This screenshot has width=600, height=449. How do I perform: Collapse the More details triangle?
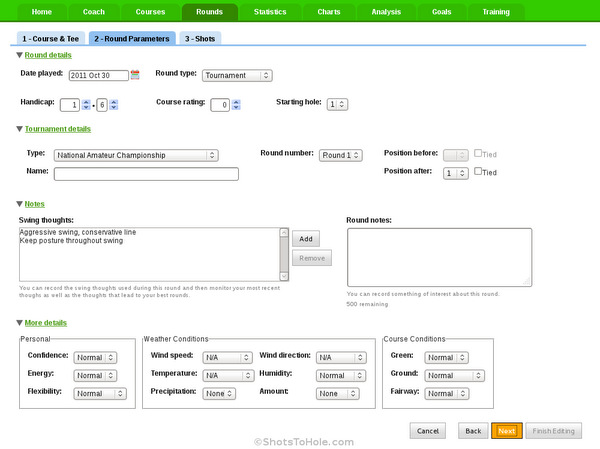20,323
